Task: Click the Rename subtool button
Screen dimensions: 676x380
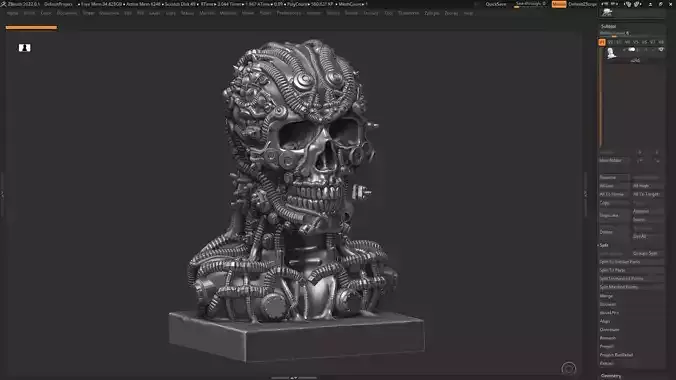Action: pos(614,177)
